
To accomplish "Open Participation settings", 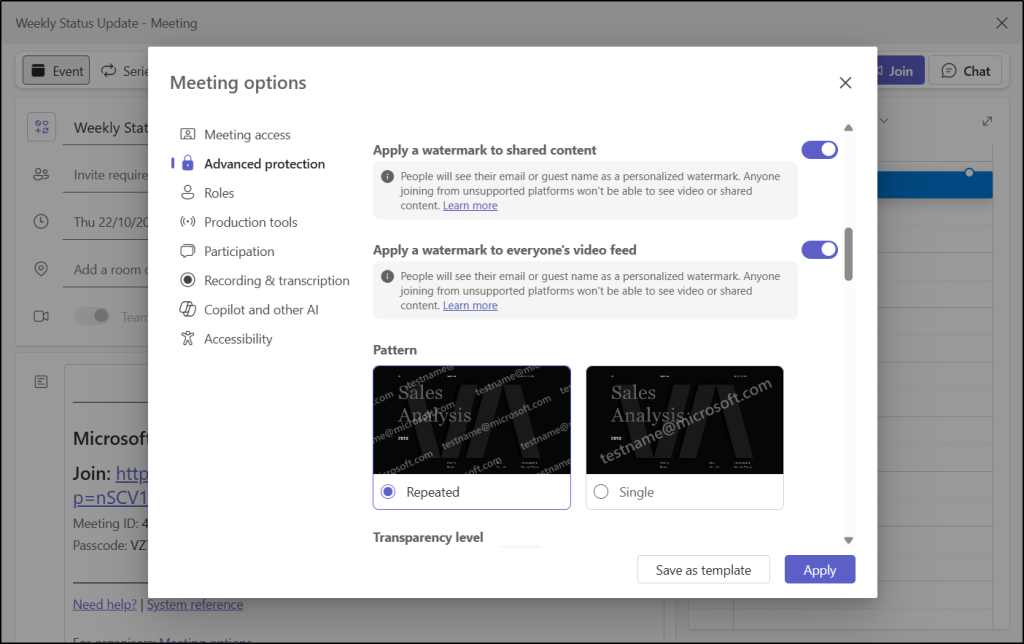I will [239, 251].
